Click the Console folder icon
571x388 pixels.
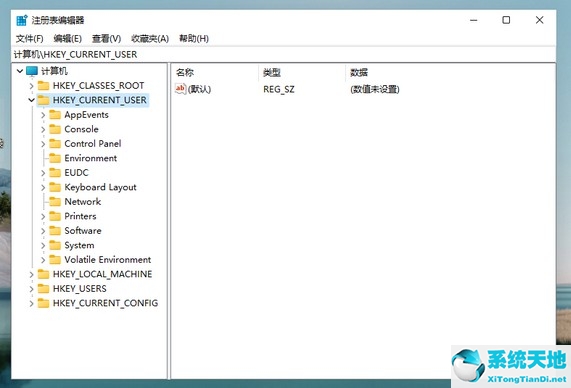[x=55, y=129]
